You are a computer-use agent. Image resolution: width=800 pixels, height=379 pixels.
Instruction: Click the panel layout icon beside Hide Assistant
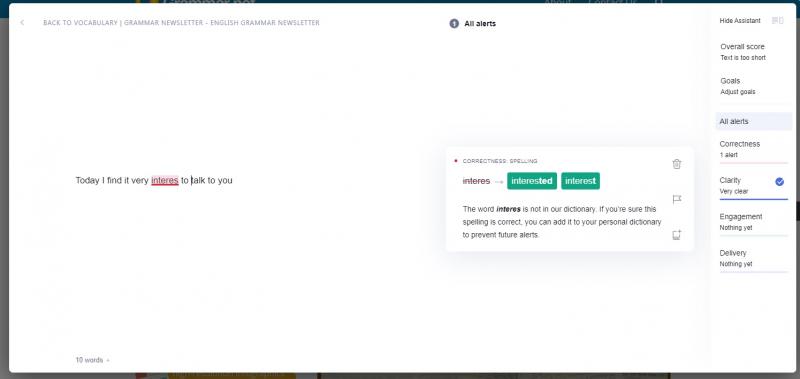(x=778, y=21)
